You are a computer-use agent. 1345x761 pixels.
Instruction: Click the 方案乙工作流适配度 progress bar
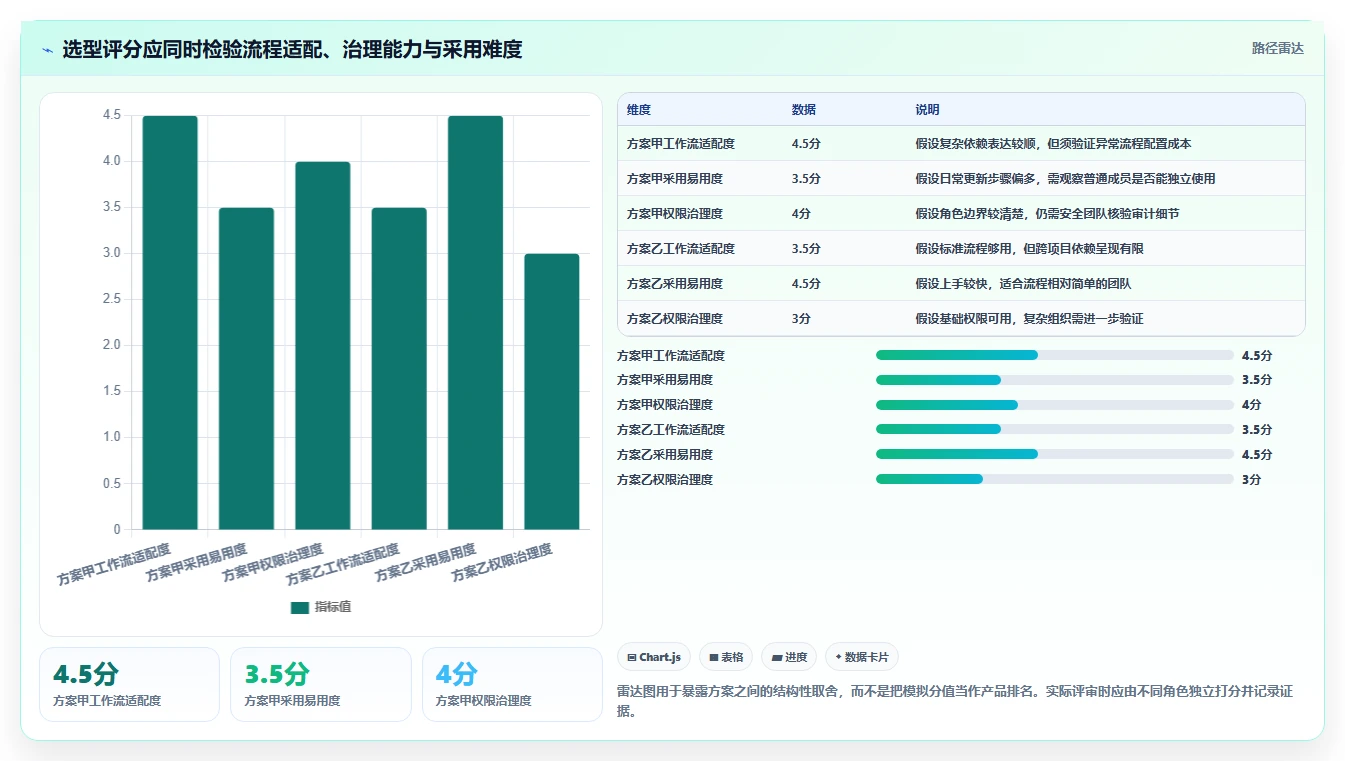click(1055, 429)
